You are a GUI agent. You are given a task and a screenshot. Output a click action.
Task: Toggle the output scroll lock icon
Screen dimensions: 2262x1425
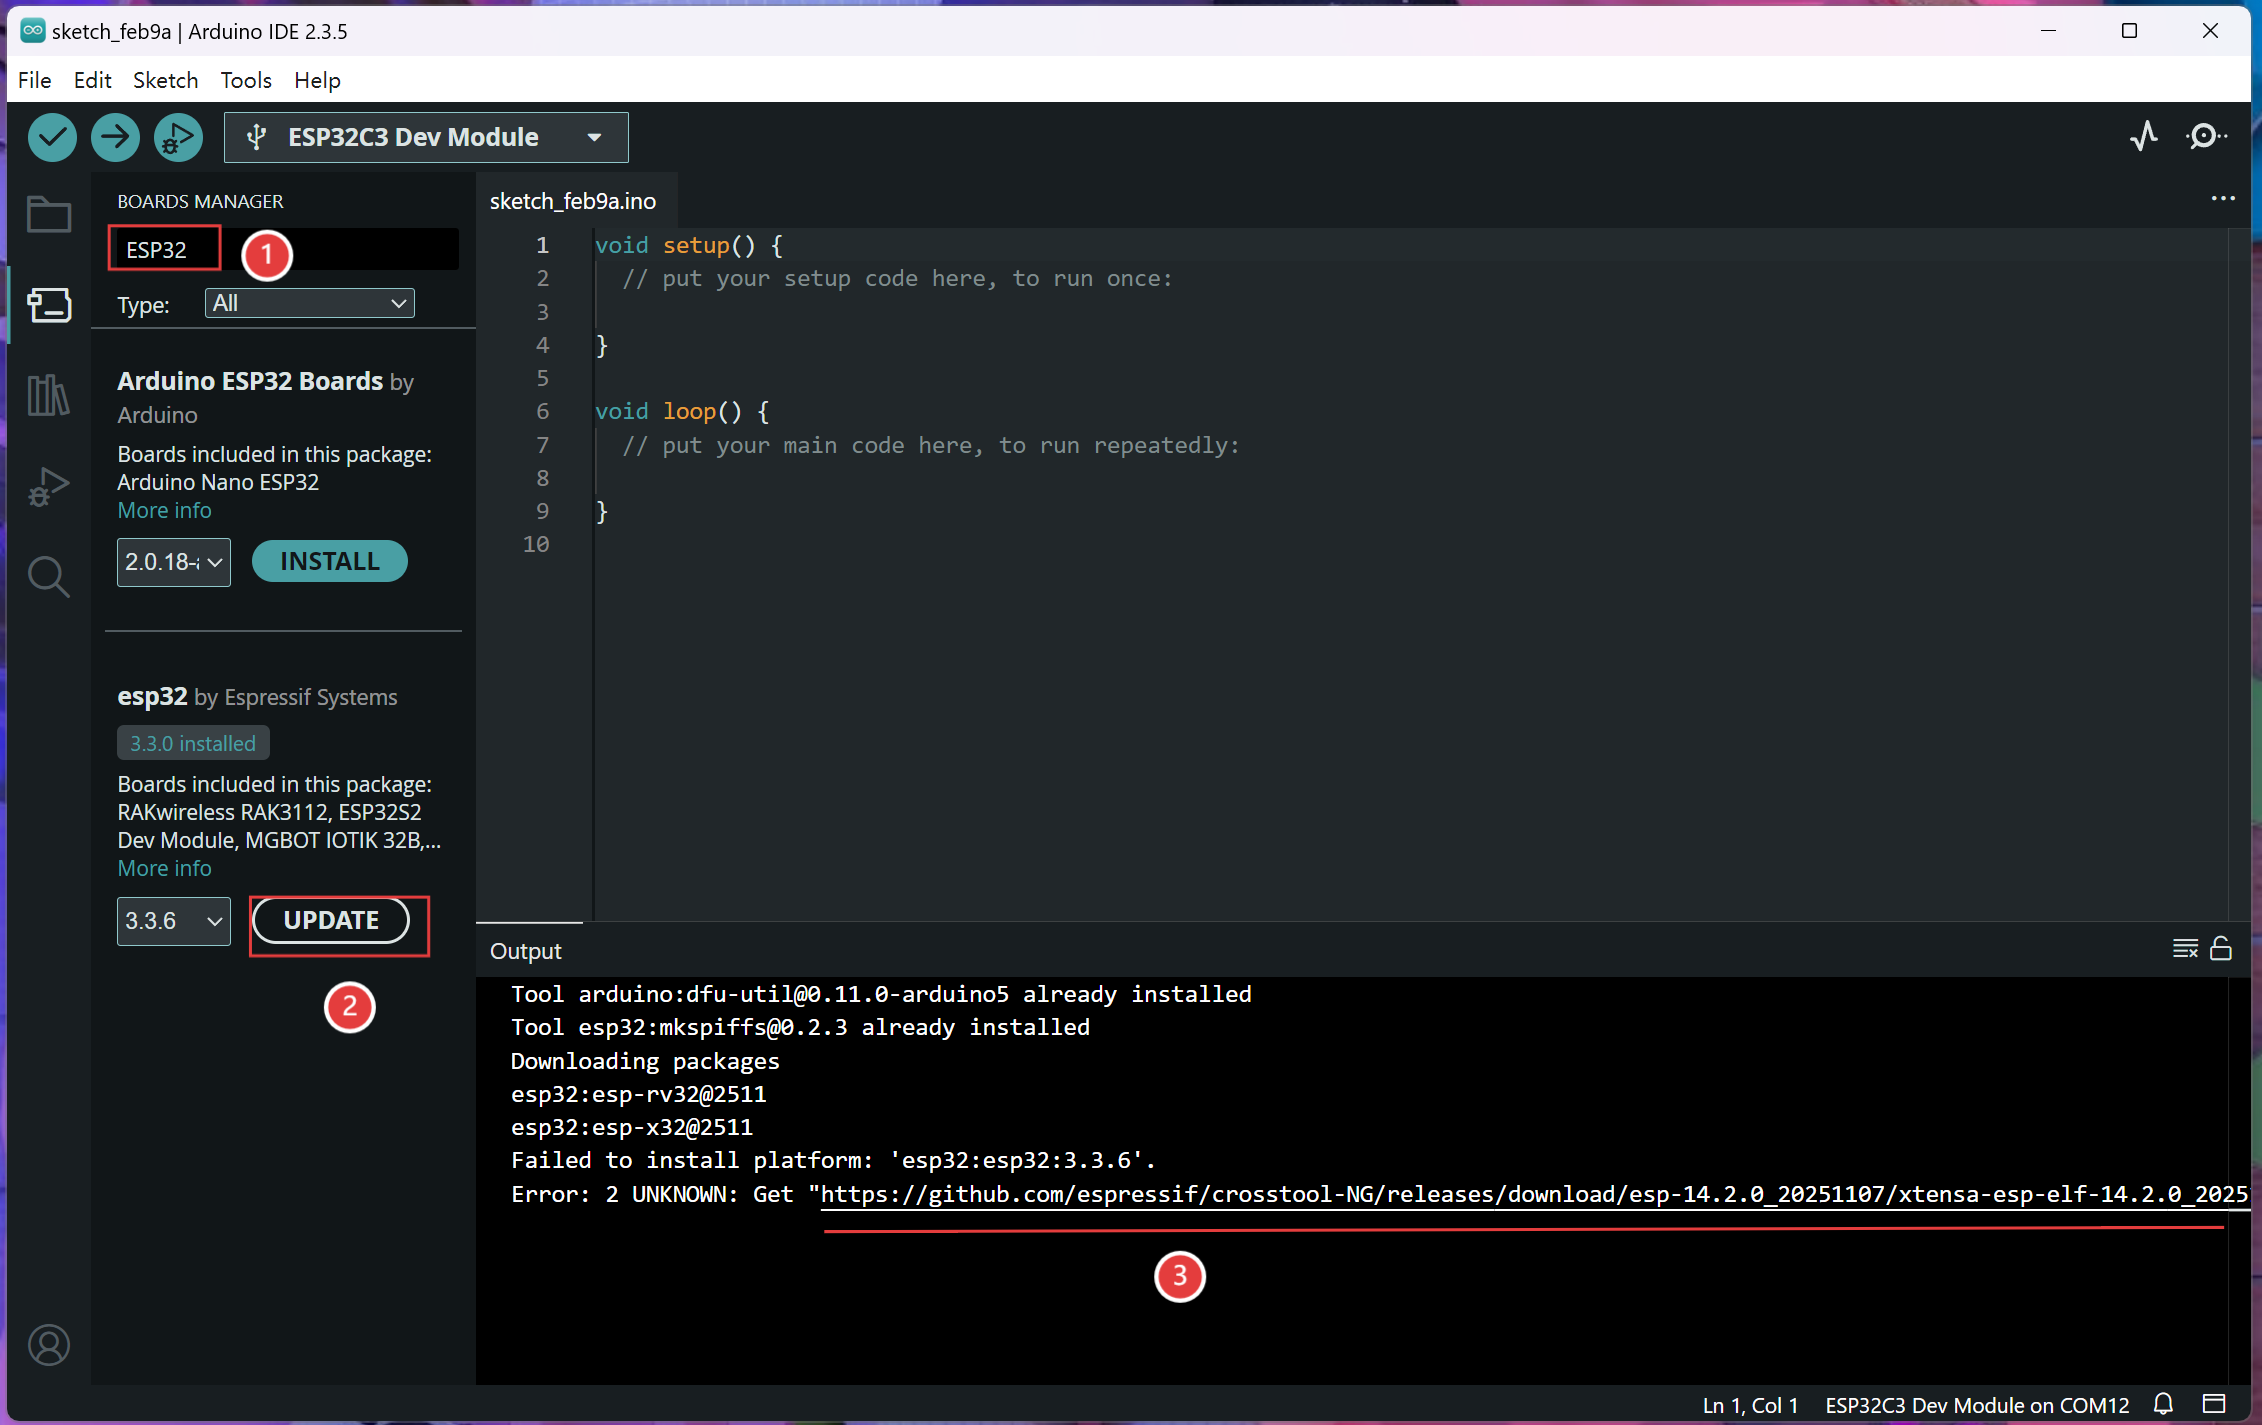coord(2221,948)
